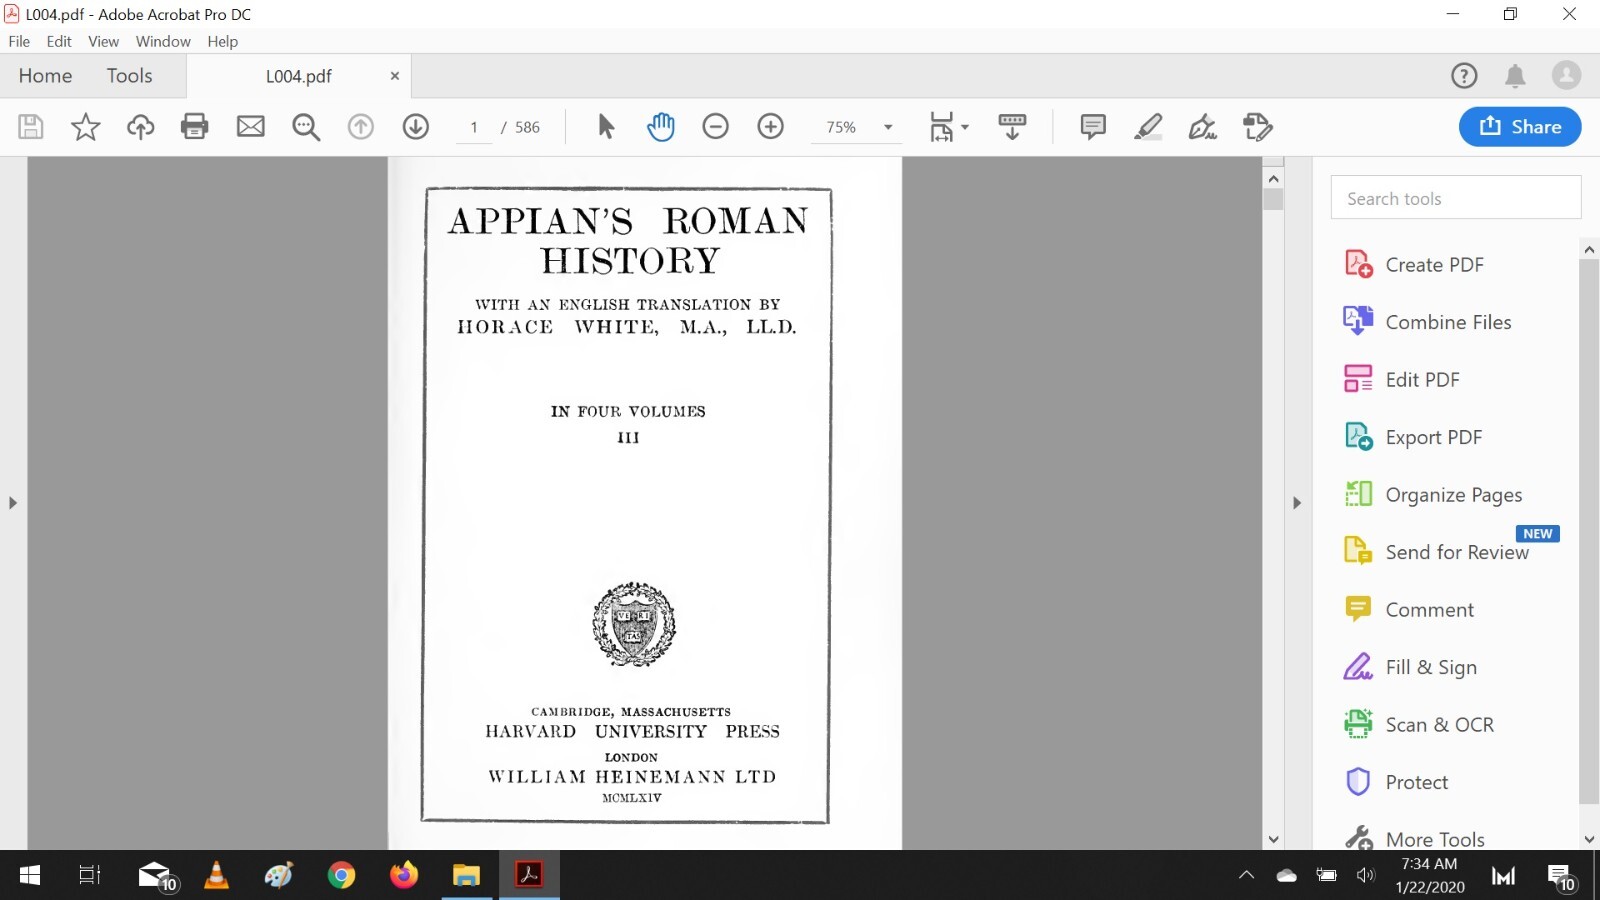Click the blue Share button
The width and height of the screenshot is (1600, 900).
point(1520,127)
